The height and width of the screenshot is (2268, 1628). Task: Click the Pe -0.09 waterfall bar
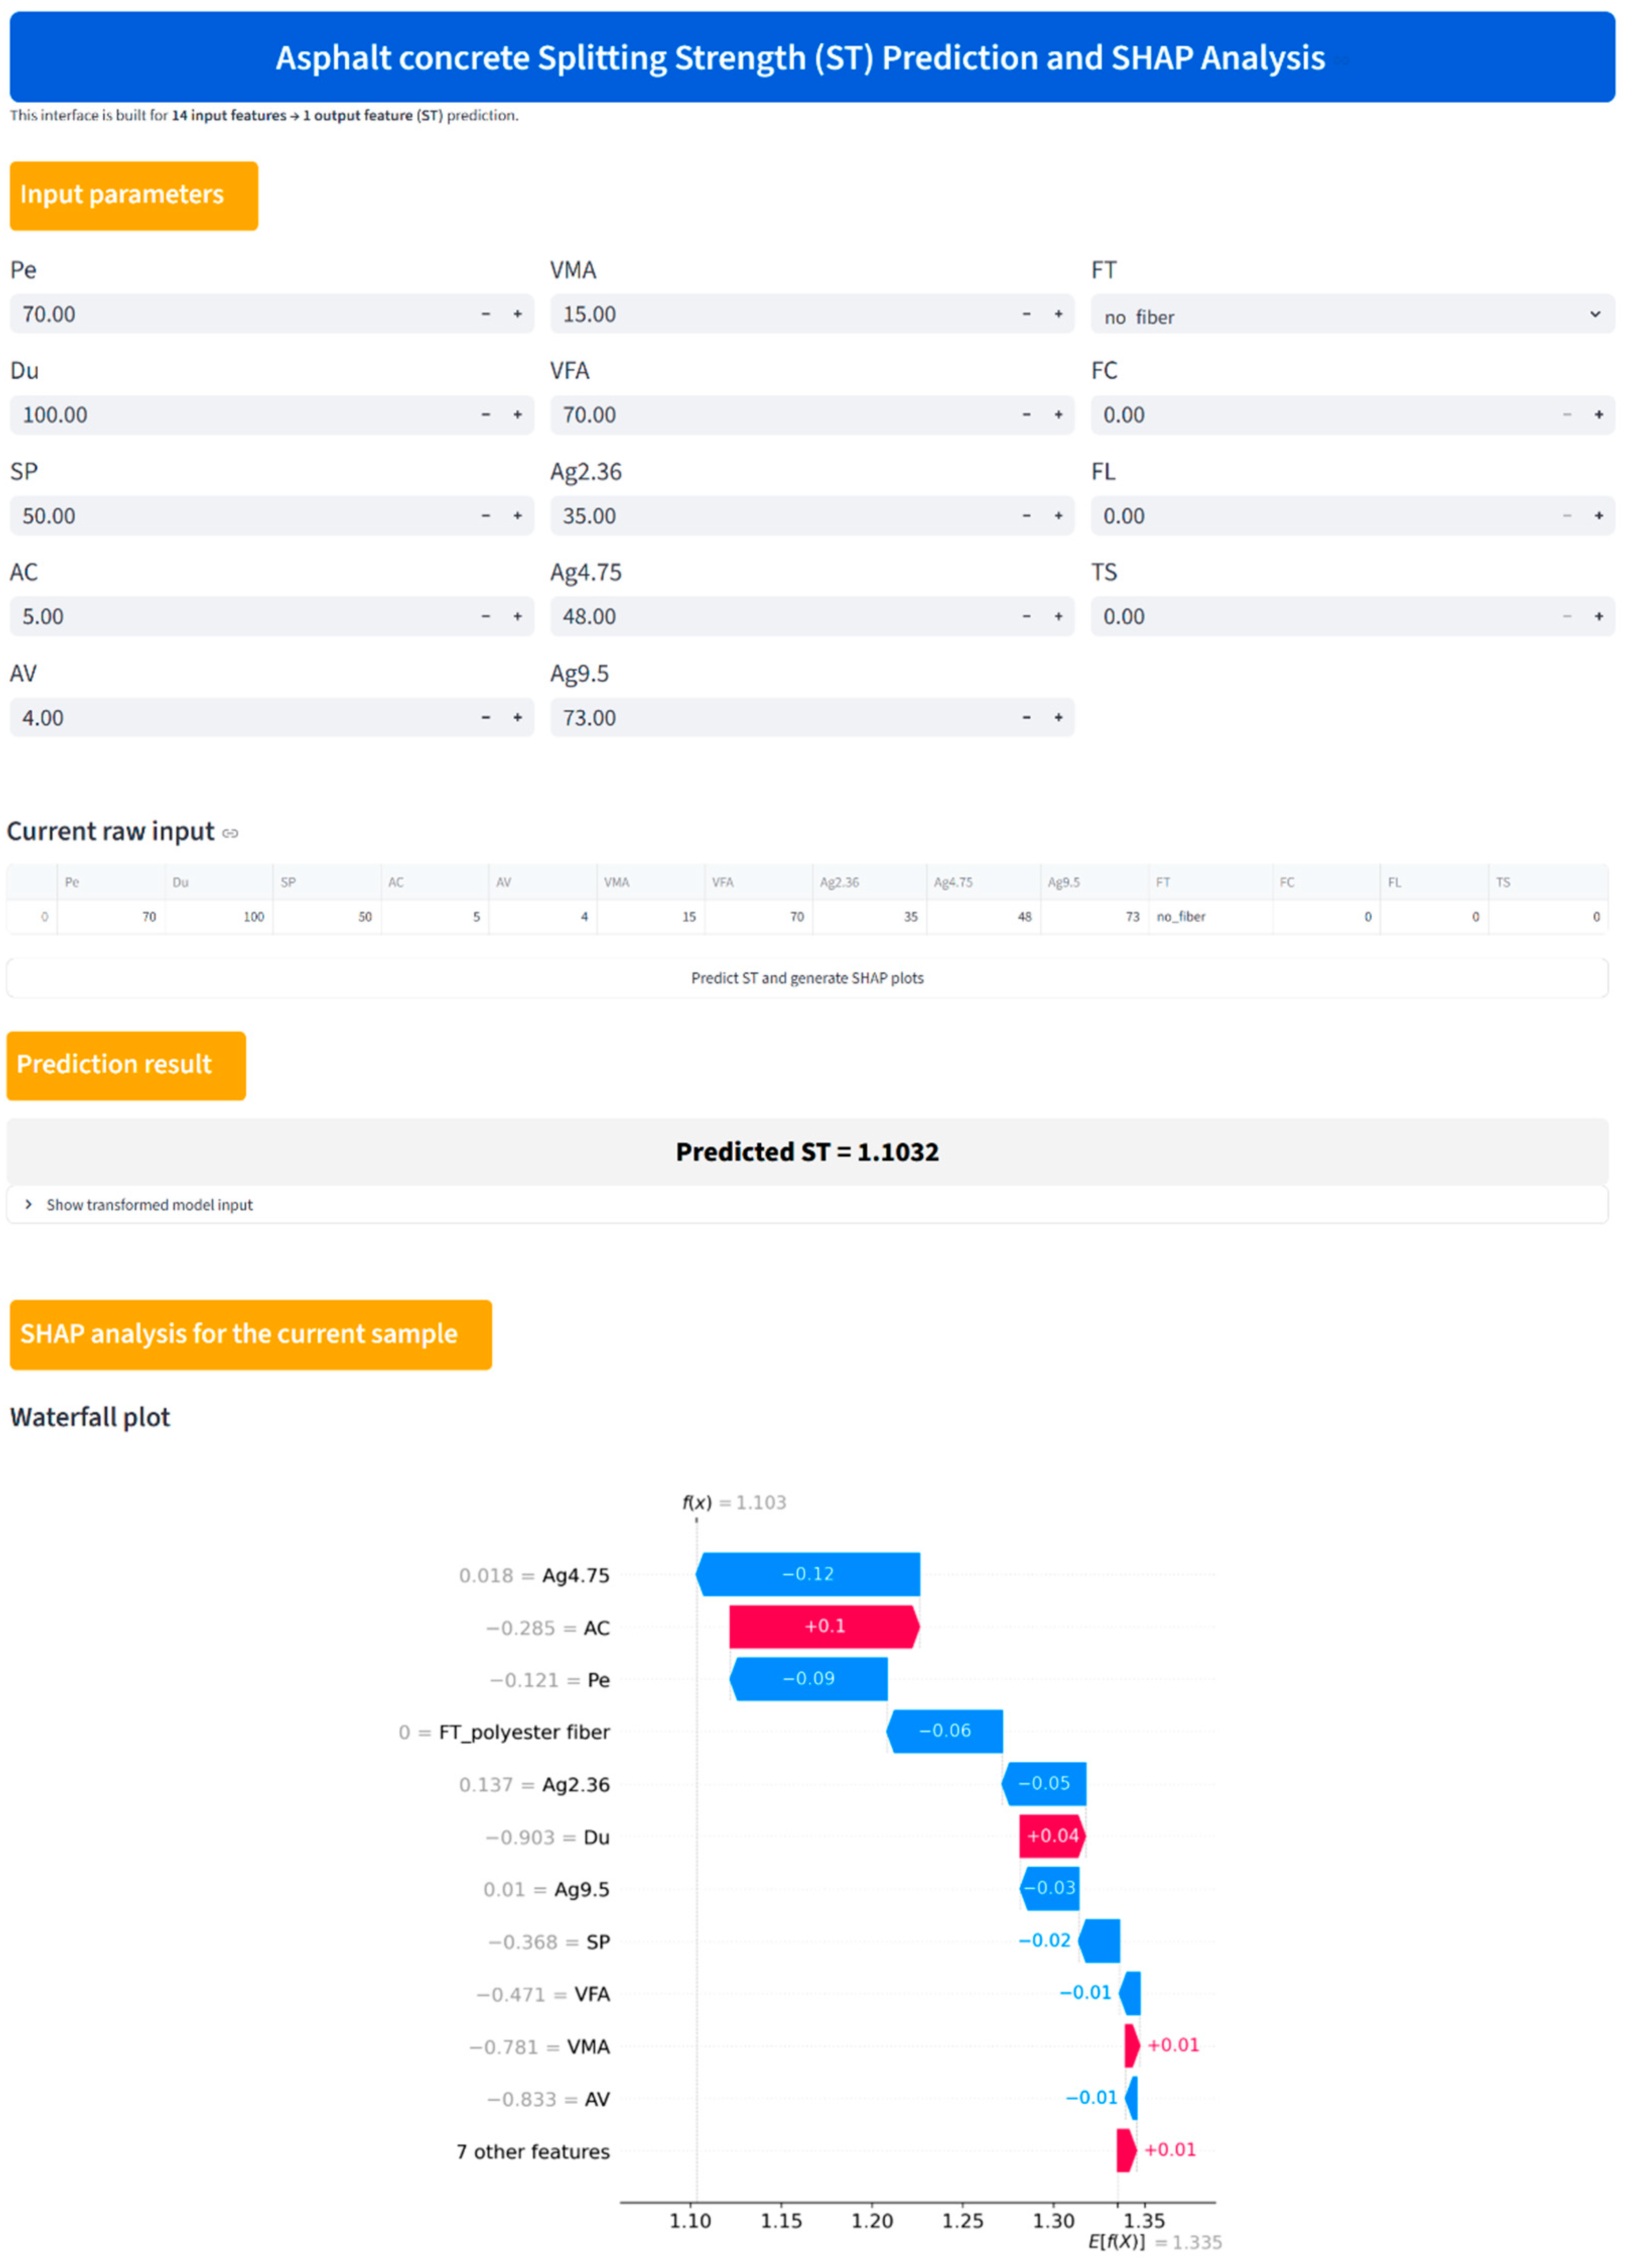tap(809, 1678)
